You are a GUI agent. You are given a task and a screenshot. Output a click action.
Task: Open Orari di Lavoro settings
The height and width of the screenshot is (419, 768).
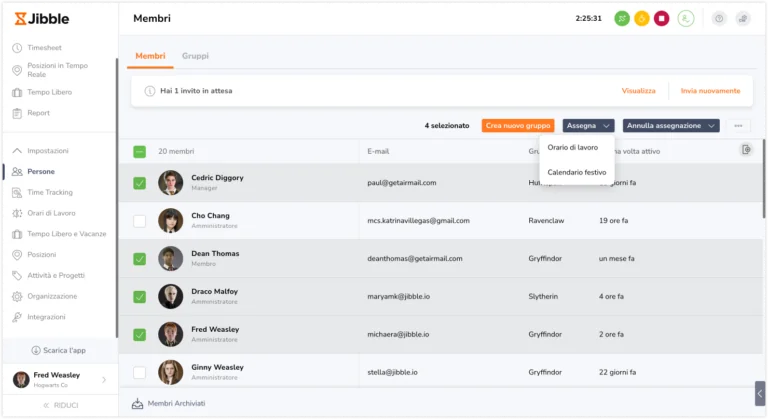point(51,213)
